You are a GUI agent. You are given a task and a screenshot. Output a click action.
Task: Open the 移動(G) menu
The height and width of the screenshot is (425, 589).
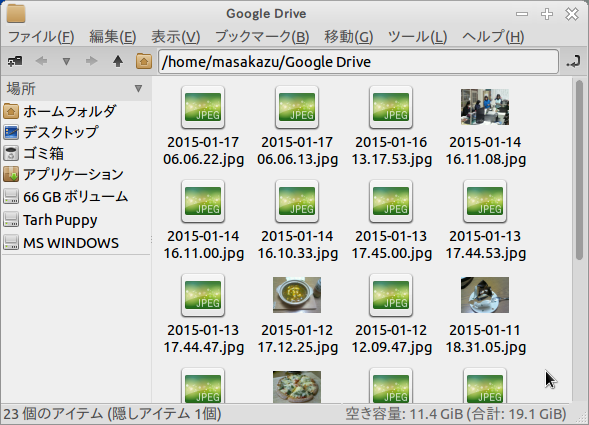pyautogui.click(x=349, y=37)
